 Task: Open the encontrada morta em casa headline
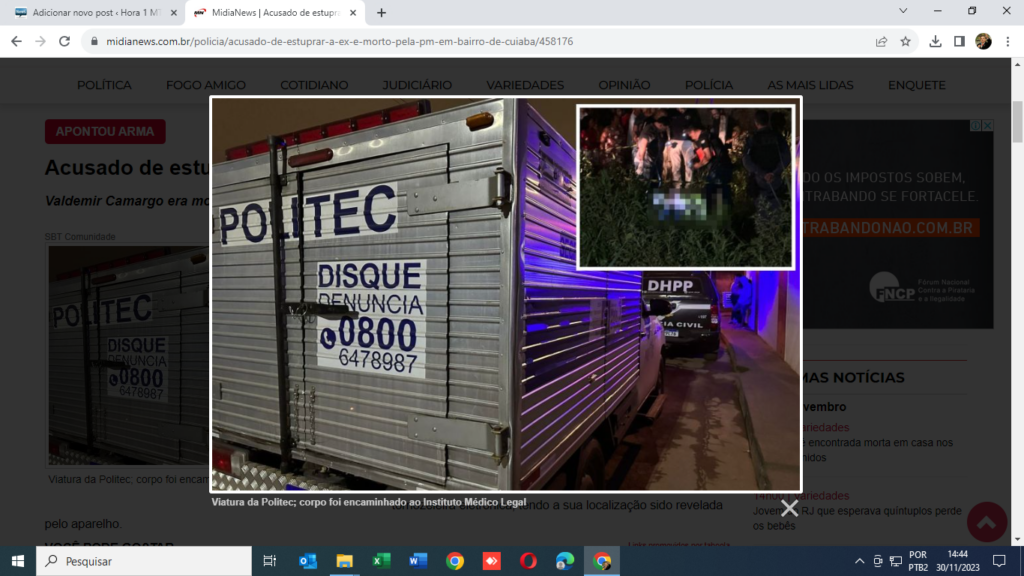click(x=878, y=450)
